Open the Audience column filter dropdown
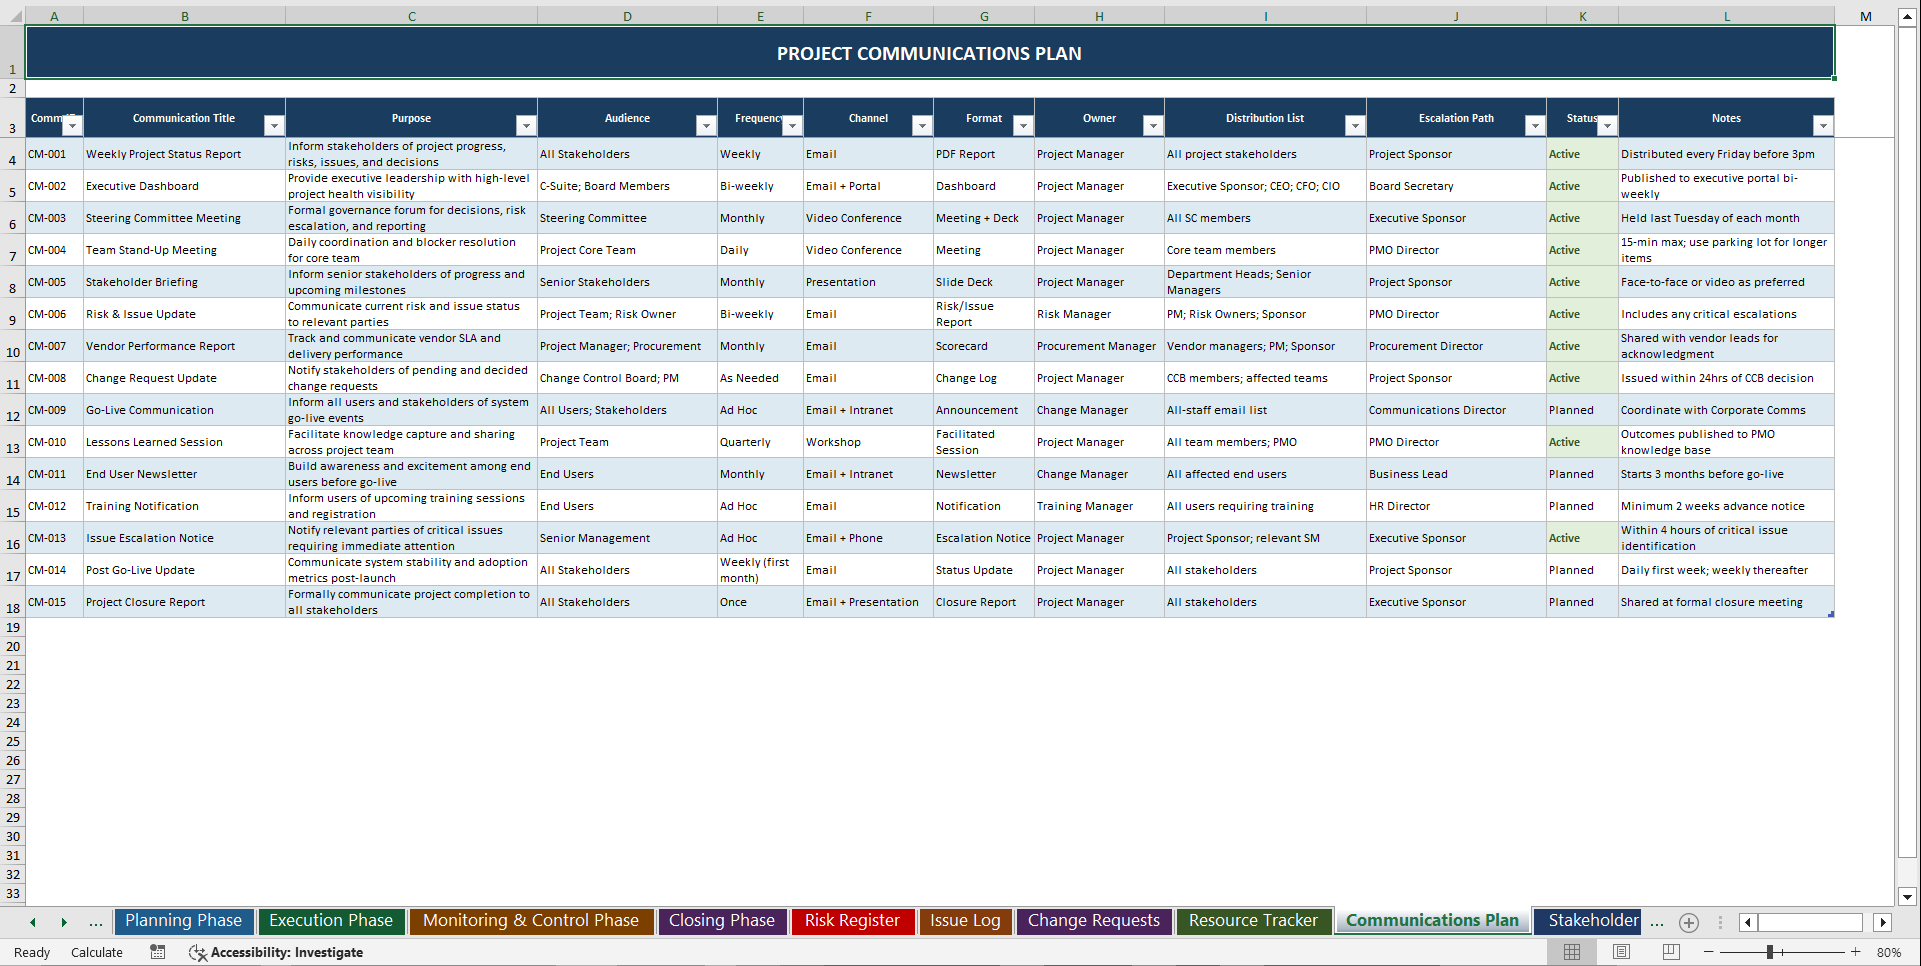1921x966 pixels. [x=706, y=126]
